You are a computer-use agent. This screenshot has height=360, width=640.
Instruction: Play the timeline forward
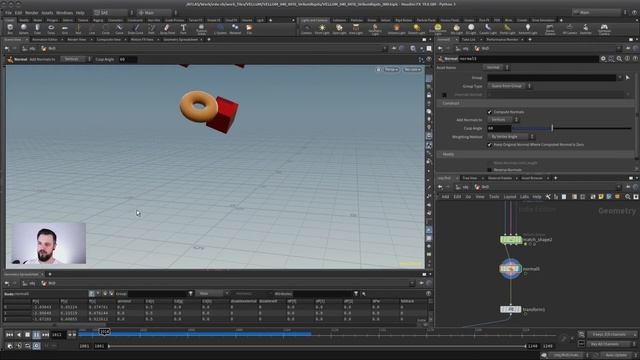(36, 335)
